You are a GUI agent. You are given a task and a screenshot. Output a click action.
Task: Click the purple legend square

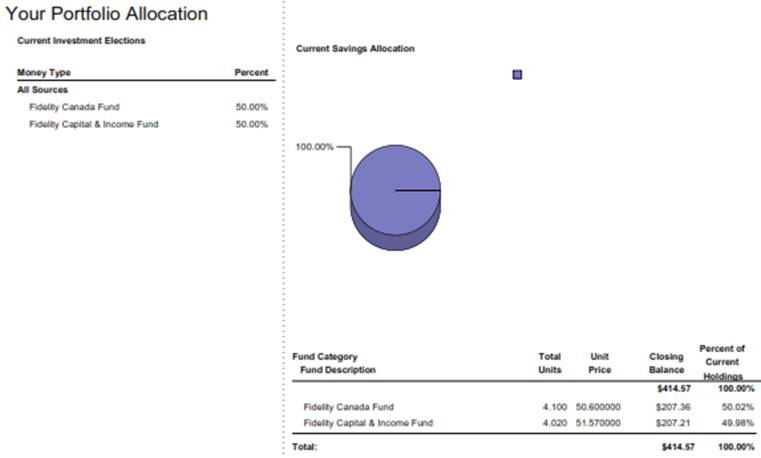[x=517, y=75]
